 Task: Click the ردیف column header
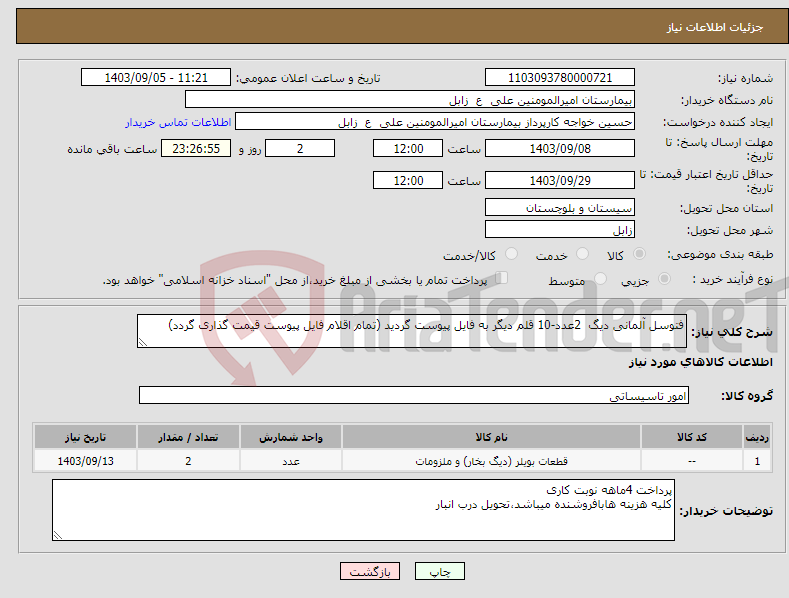(x=757, y=437)
